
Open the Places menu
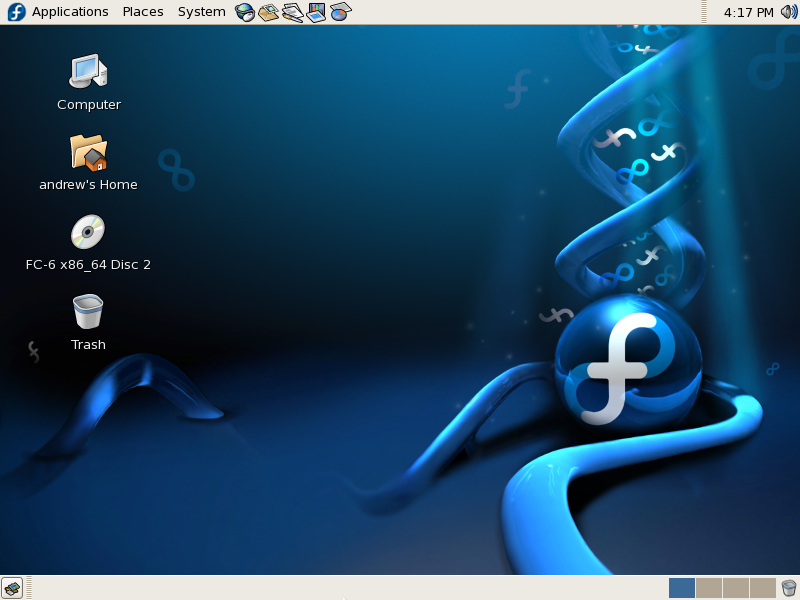[x=143, y=12]
